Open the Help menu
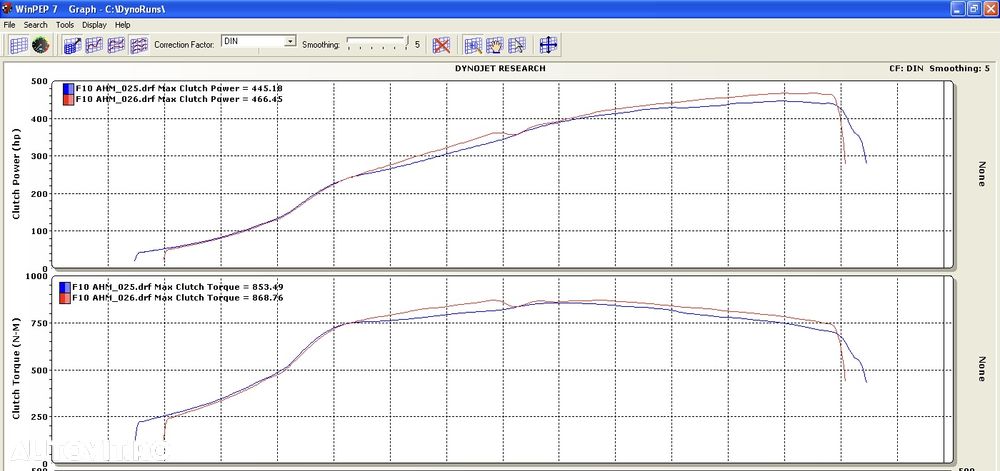Viewport: 1000px width, 471px height. click(122, 25)
